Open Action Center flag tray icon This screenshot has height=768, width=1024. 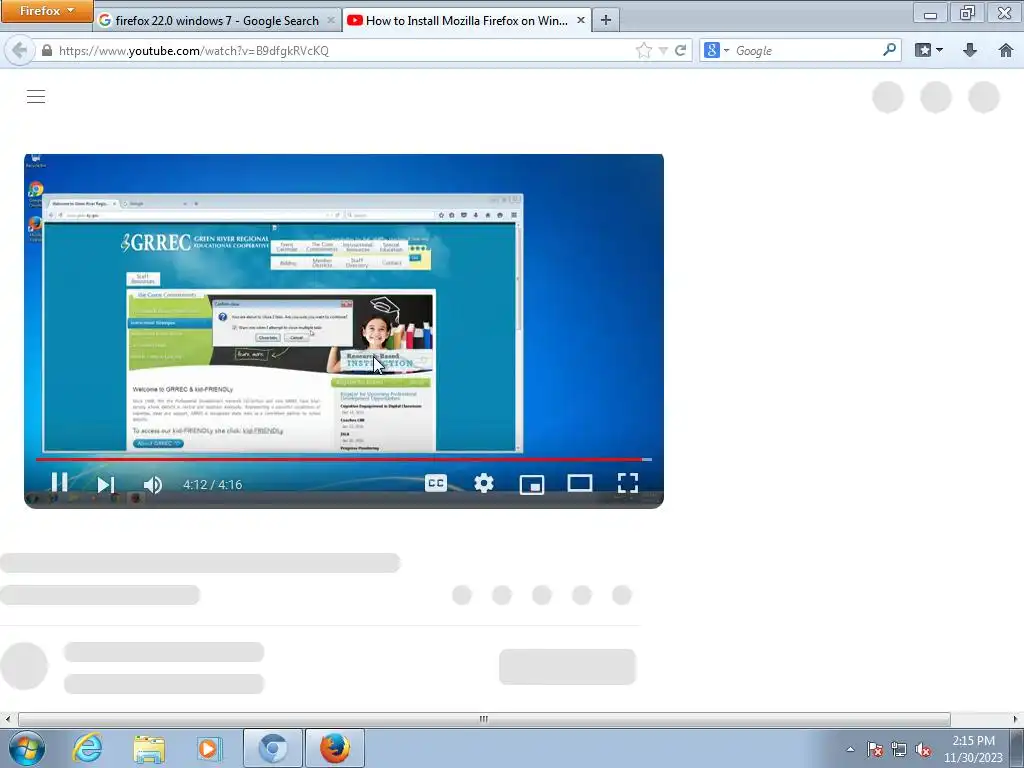[875, 749]
